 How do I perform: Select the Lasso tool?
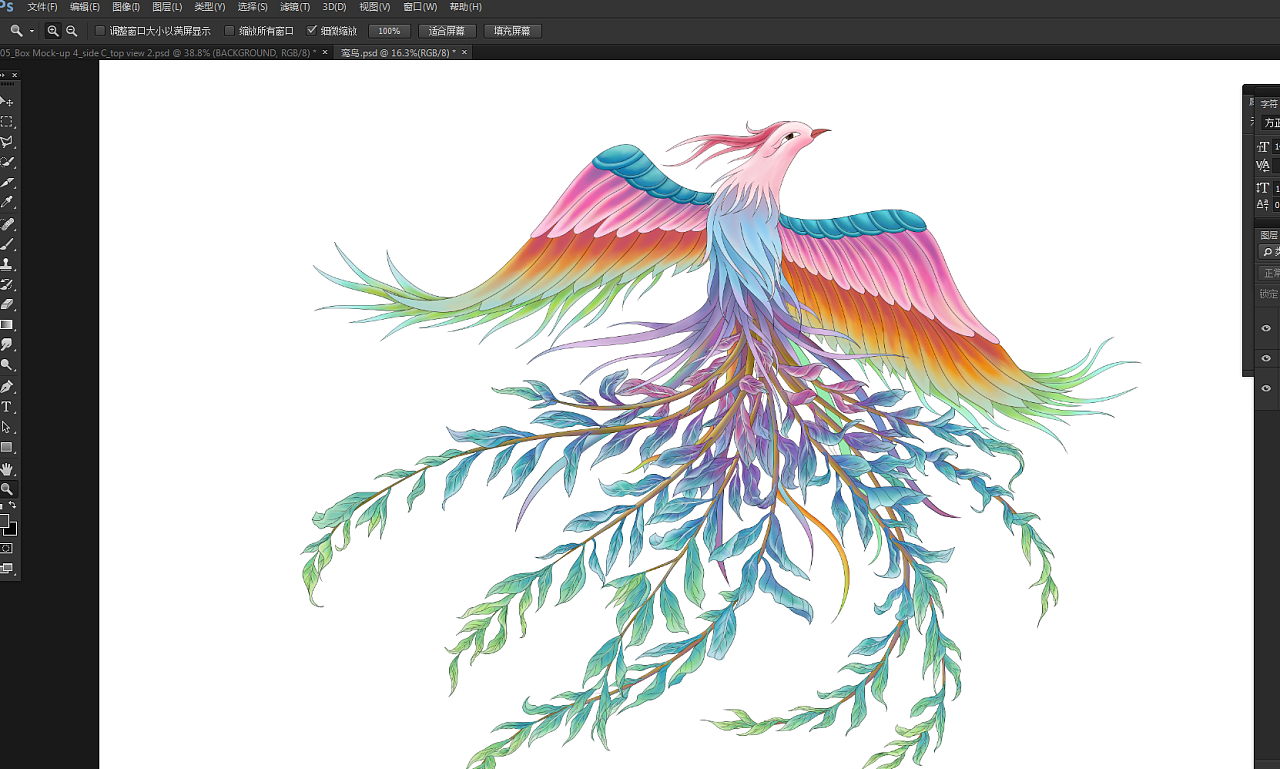[7, 142]
